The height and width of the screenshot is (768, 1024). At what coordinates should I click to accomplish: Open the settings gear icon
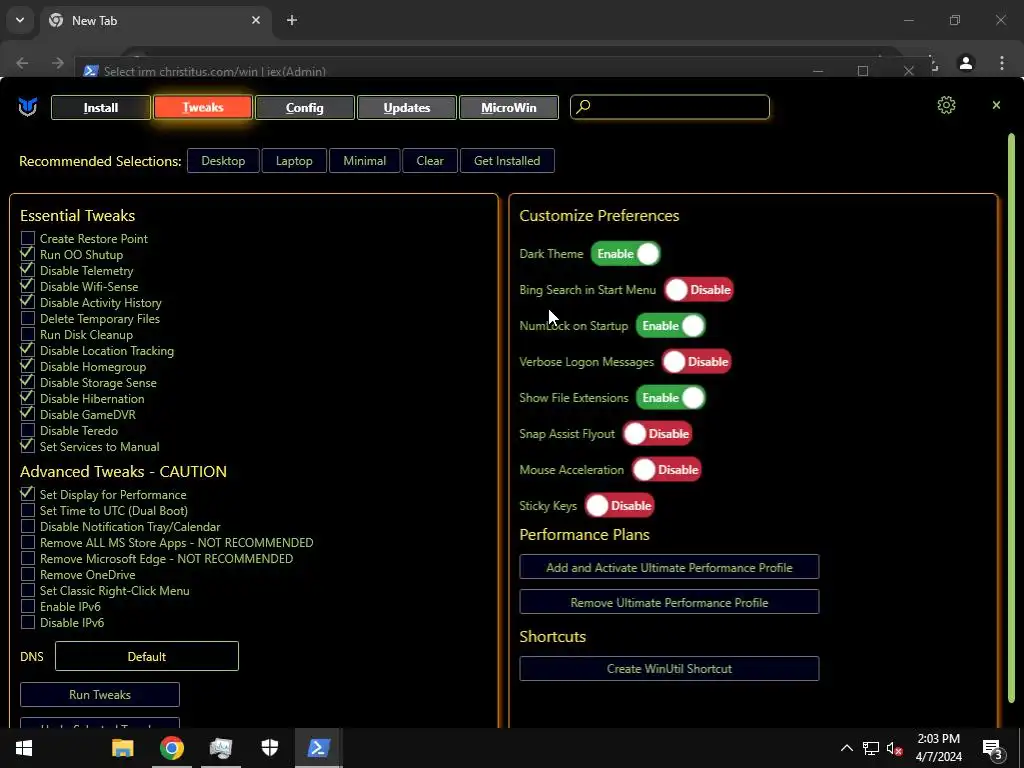(x=946, y=105)
